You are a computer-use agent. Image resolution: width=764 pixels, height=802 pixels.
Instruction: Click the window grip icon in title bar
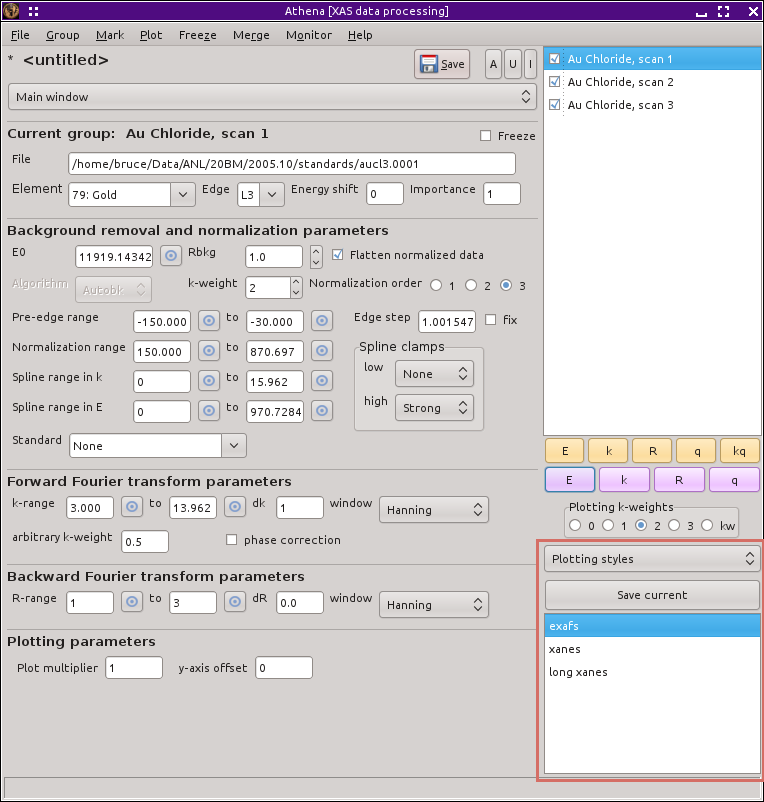(x=33, y=11)
